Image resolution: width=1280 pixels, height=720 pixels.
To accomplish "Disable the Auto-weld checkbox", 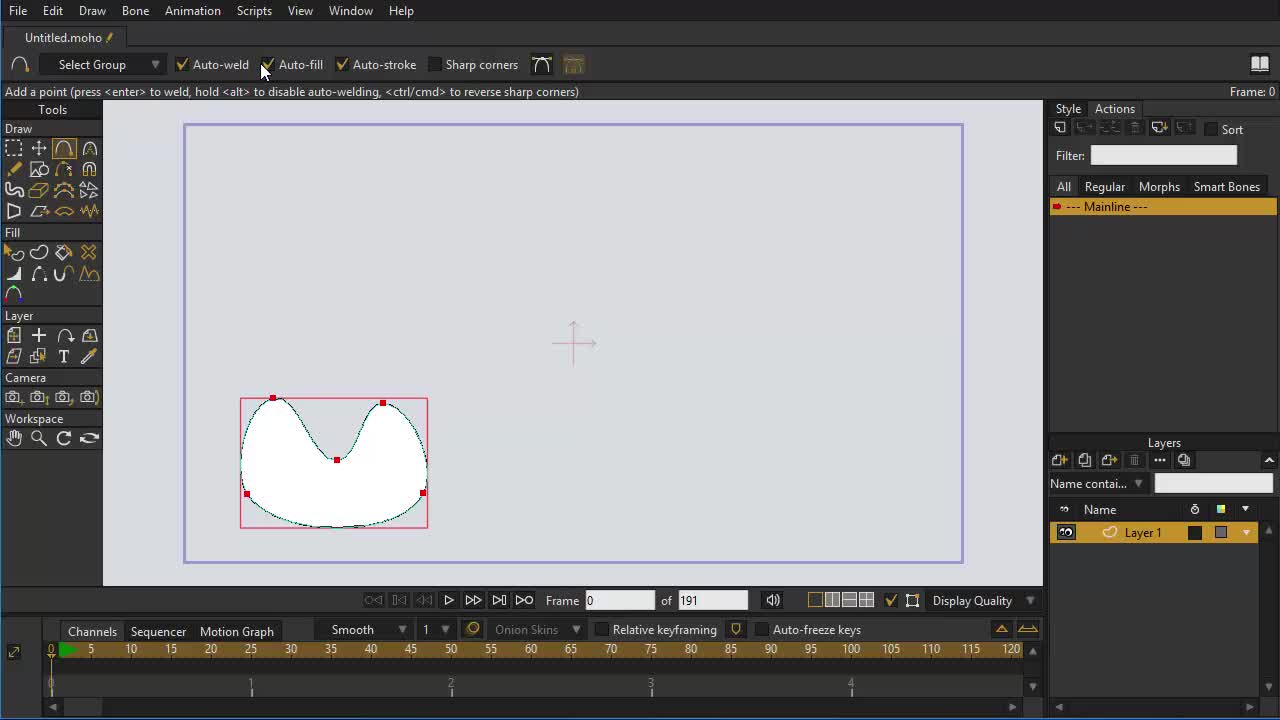I will [x=182, y=65].
